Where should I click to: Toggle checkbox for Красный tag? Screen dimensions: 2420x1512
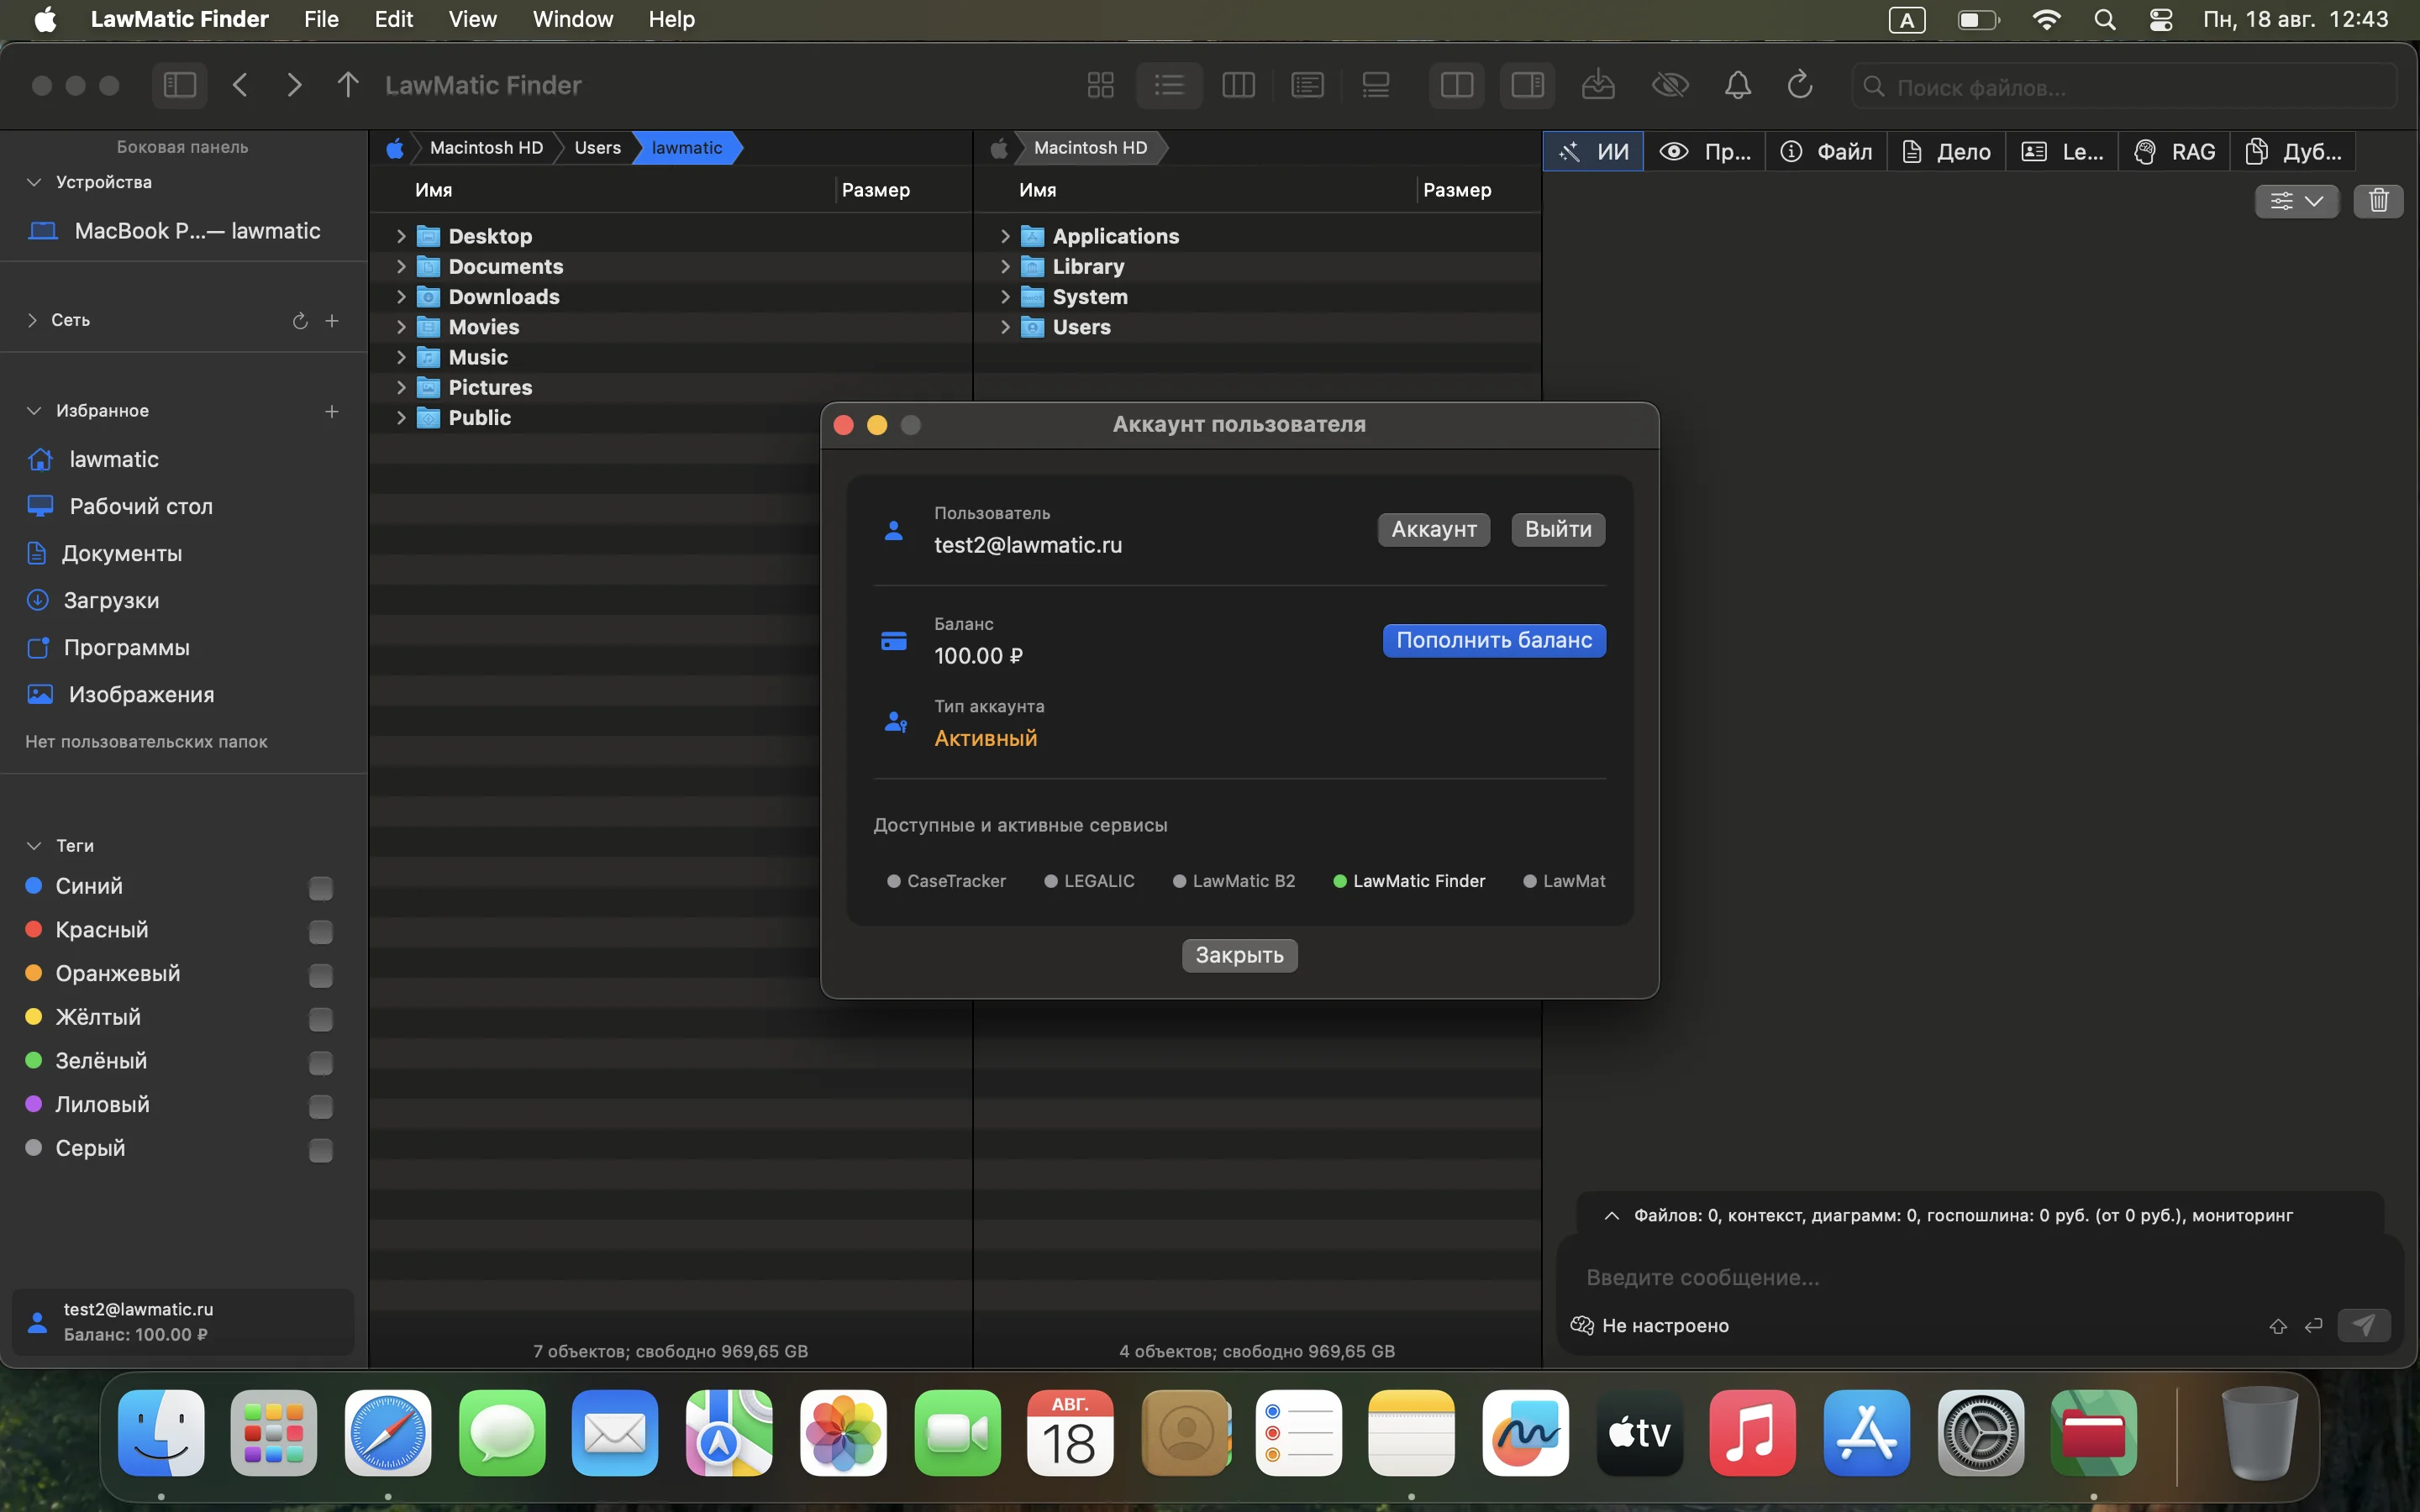[321, 932]
